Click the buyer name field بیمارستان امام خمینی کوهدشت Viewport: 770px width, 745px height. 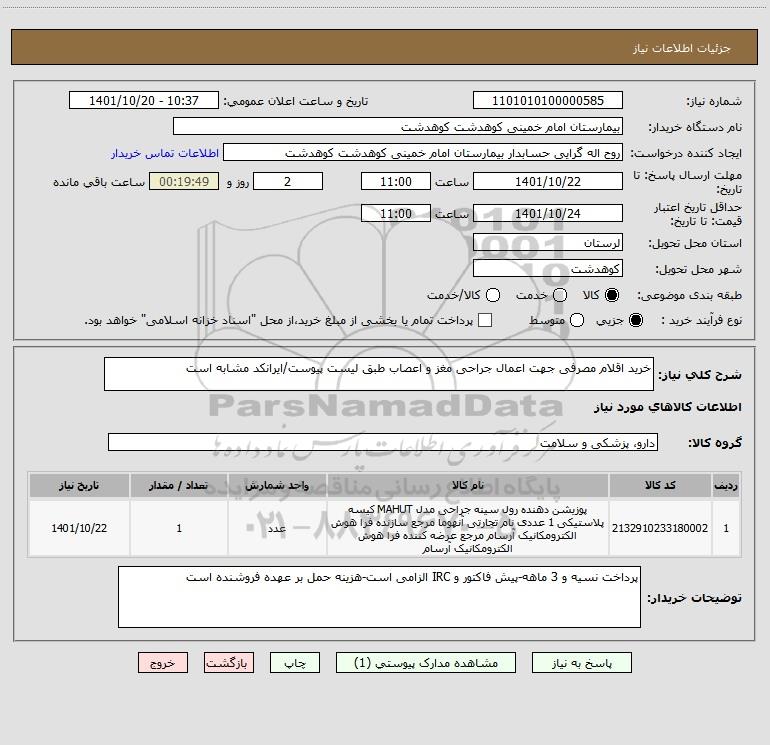(x=398, y=127)
